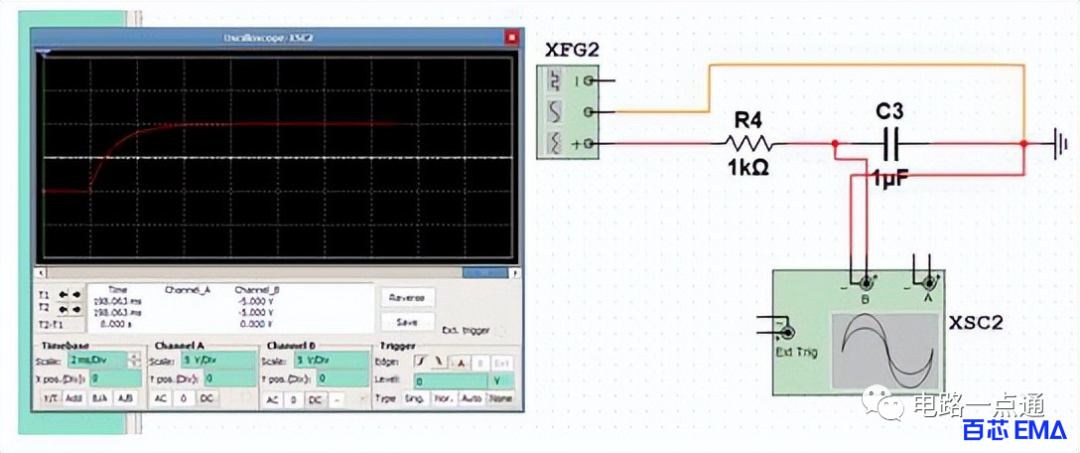The image size is (1080, 453).
Task: Select B/A display mode
Action: pyautogui.click(x=98, y=398)
